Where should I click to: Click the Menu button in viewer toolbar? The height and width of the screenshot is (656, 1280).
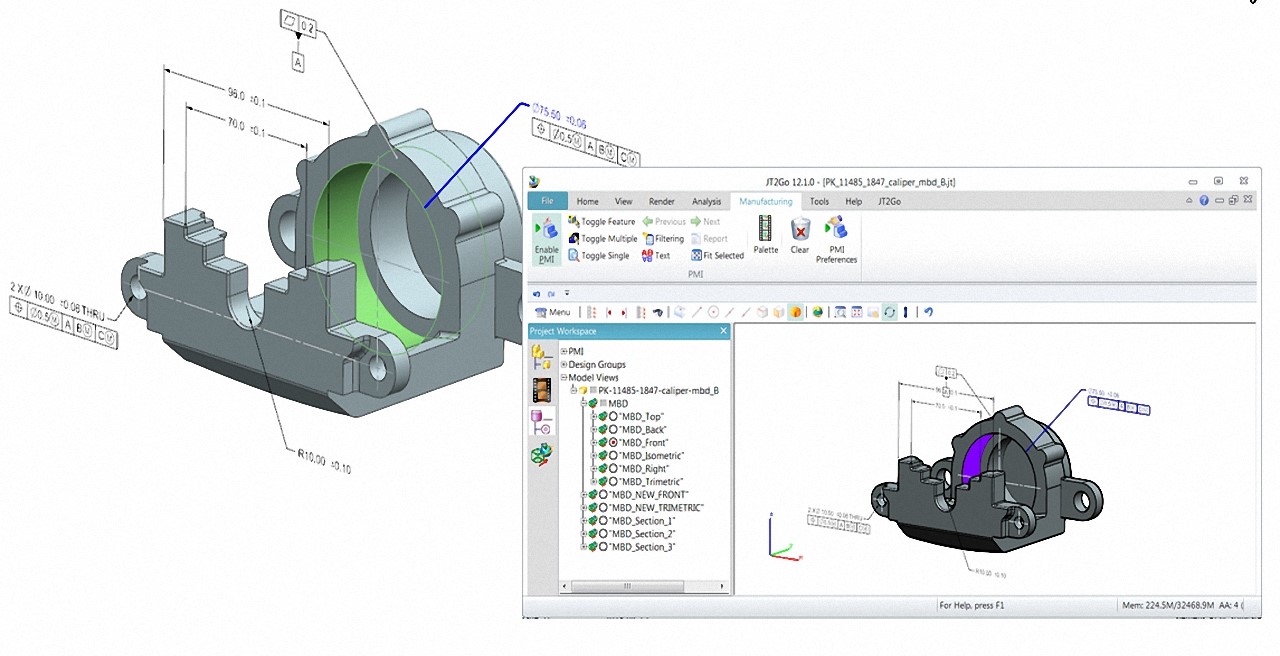[553, 312]
